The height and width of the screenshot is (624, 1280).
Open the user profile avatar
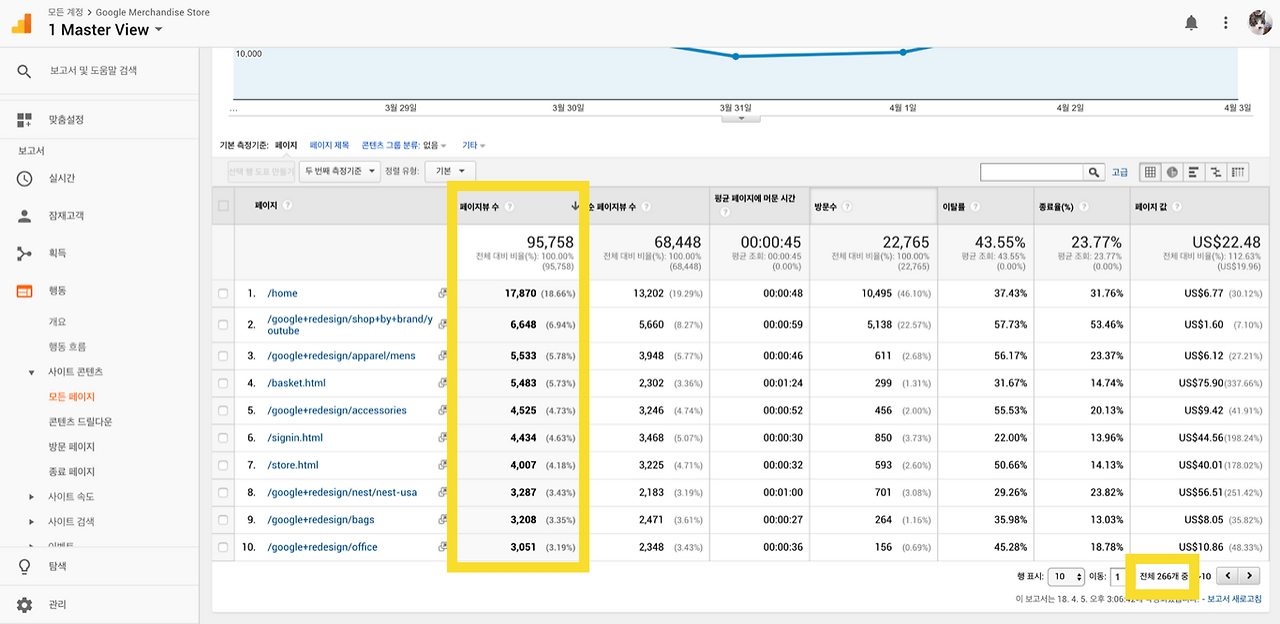tap(1260, 22)
